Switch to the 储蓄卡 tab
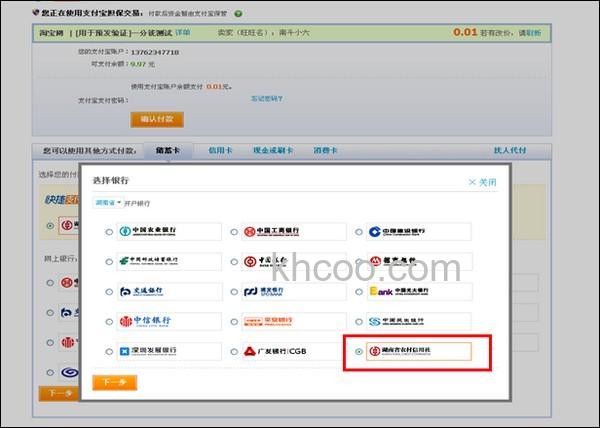The height and width of the screenshot is (428, 600). point(168,151)
